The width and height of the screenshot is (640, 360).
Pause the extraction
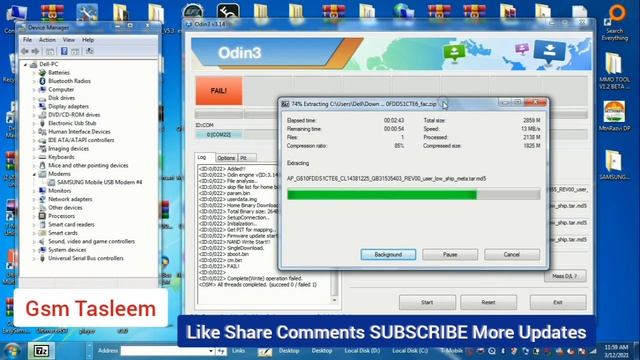click(x=450, y=254)
